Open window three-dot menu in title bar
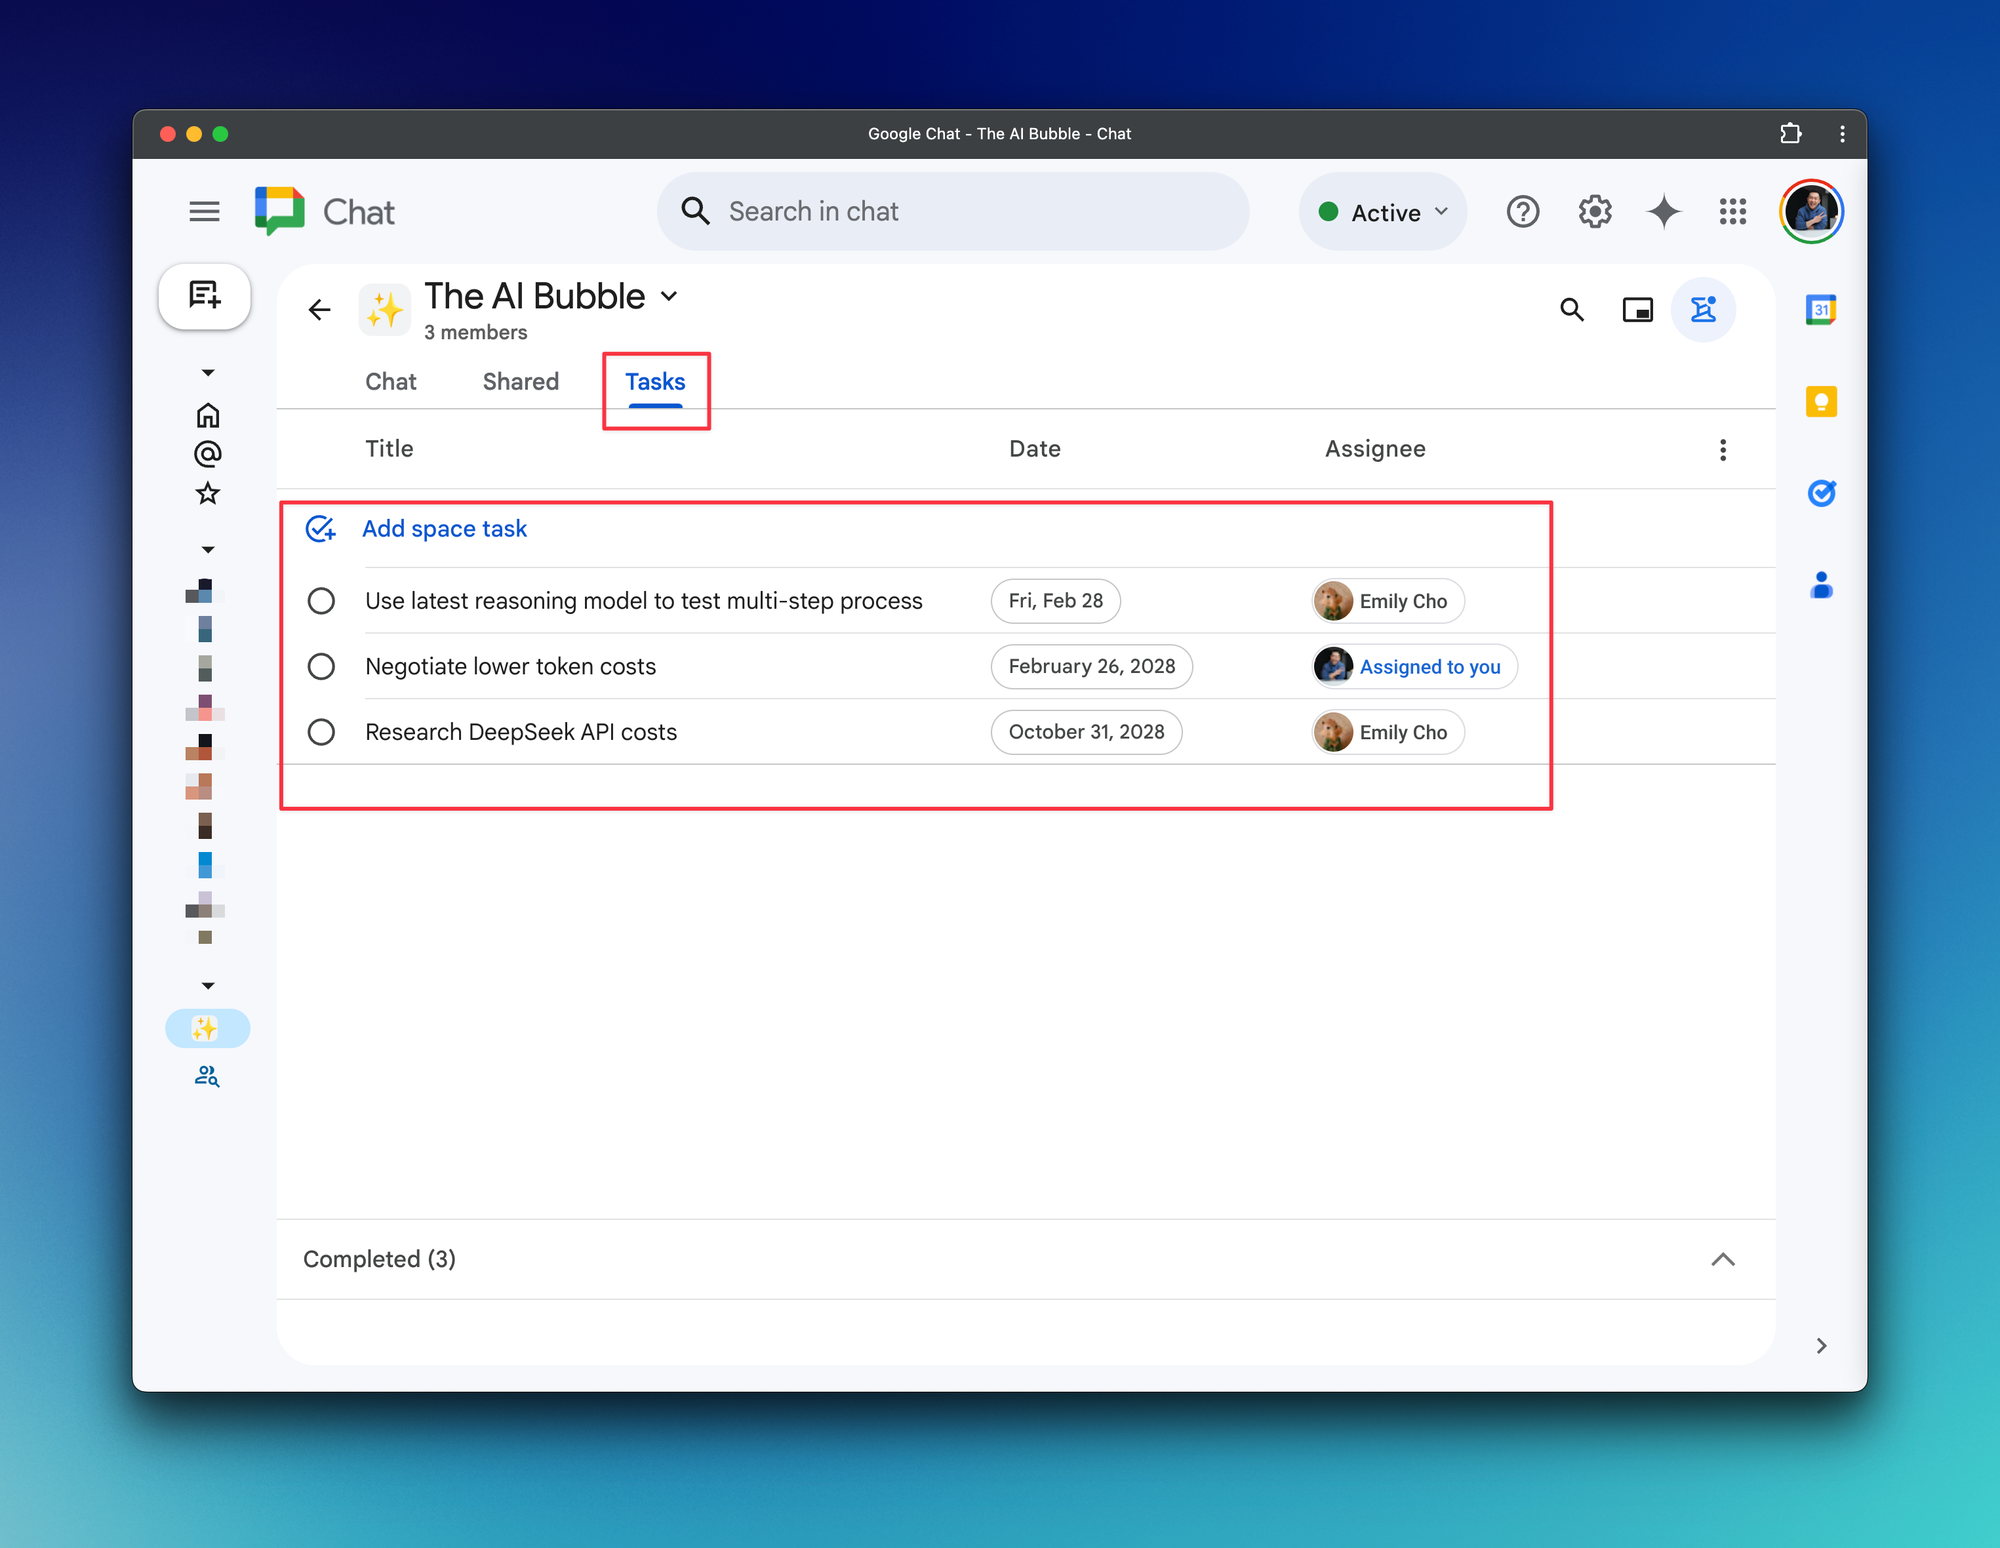This screenshot has width=2000, height=1548. click(x=1842, y=134)
